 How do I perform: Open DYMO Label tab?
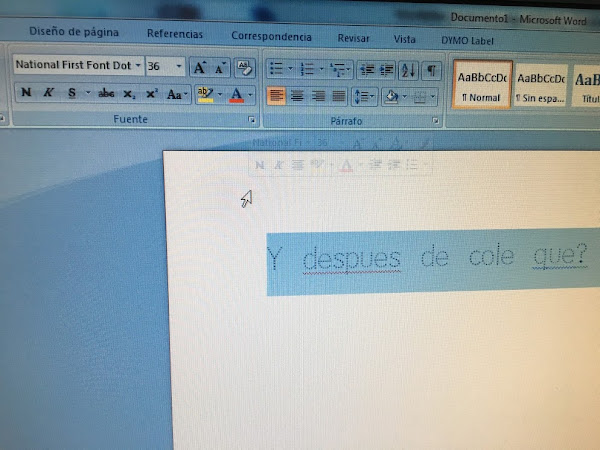point(467,41)
